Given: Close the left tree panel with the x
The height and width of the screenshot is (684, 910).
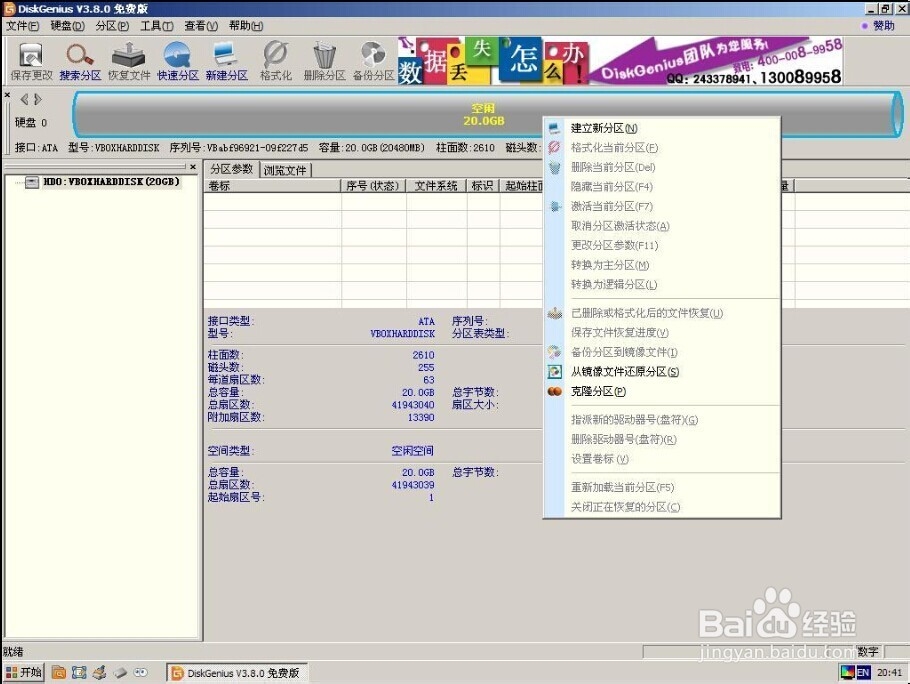Looking at the screenshot, I should pos(193,167).
